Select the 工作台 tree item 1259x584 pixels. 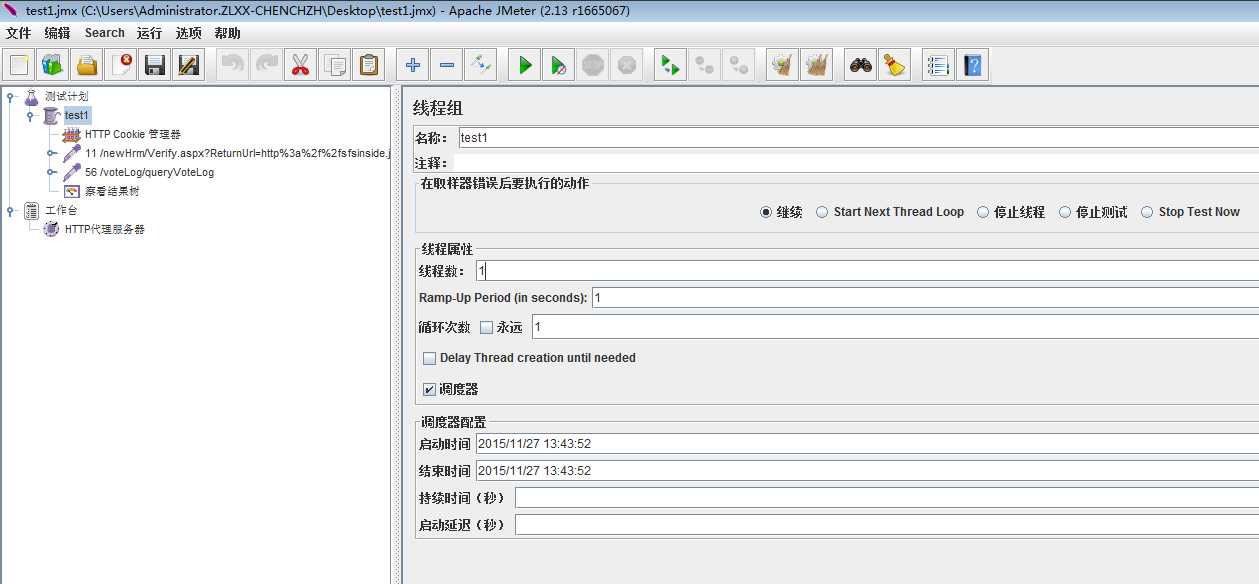(x=61, y=210)
